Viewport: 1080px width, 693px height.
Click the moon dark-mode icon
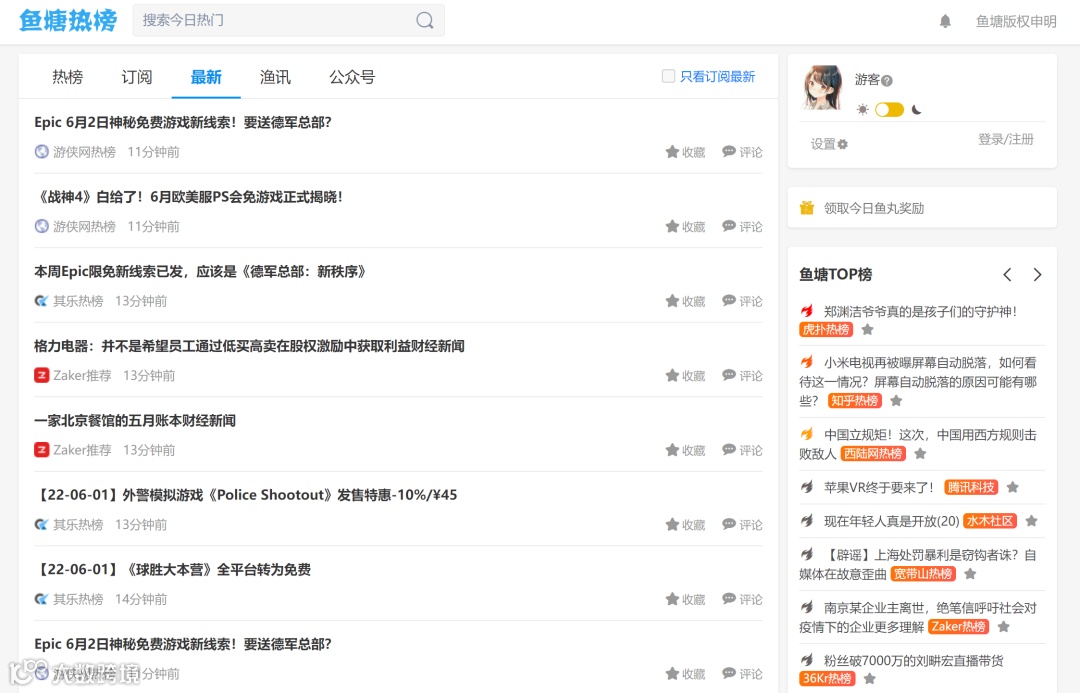[x=916, y=110]
